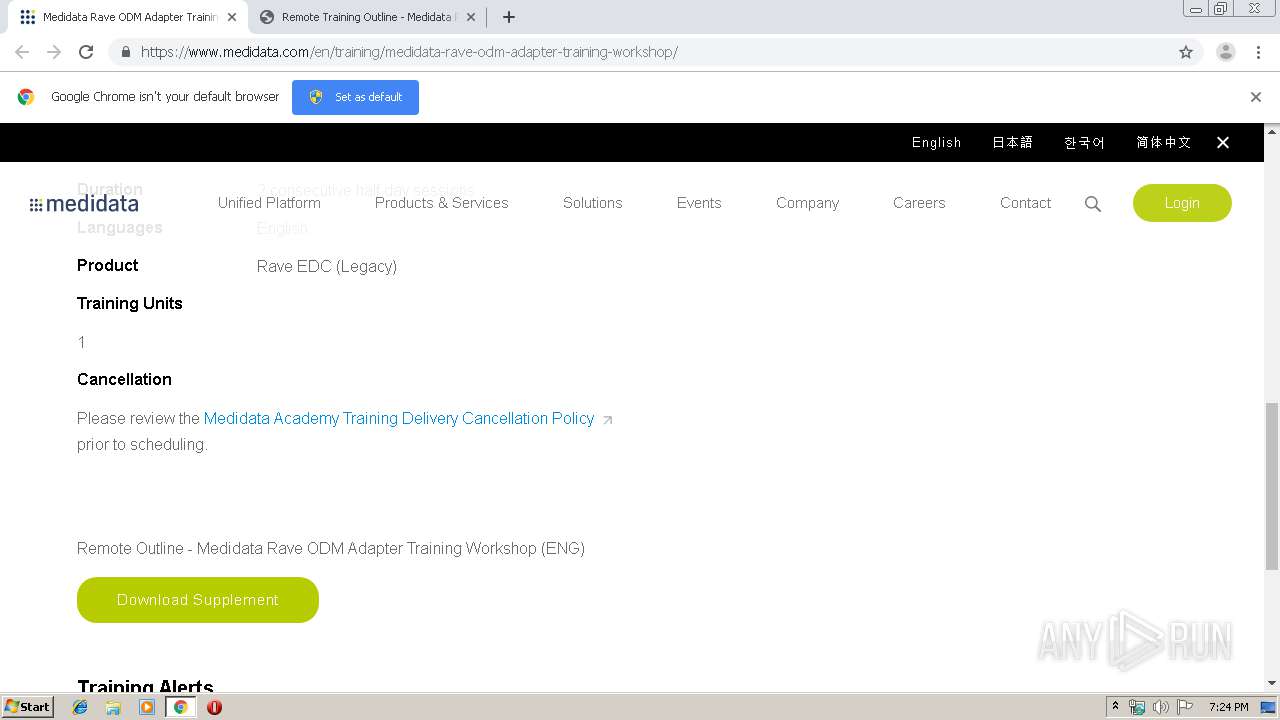Switch site language to 简体中文

pyautogui.click(x=1163, y=143)
